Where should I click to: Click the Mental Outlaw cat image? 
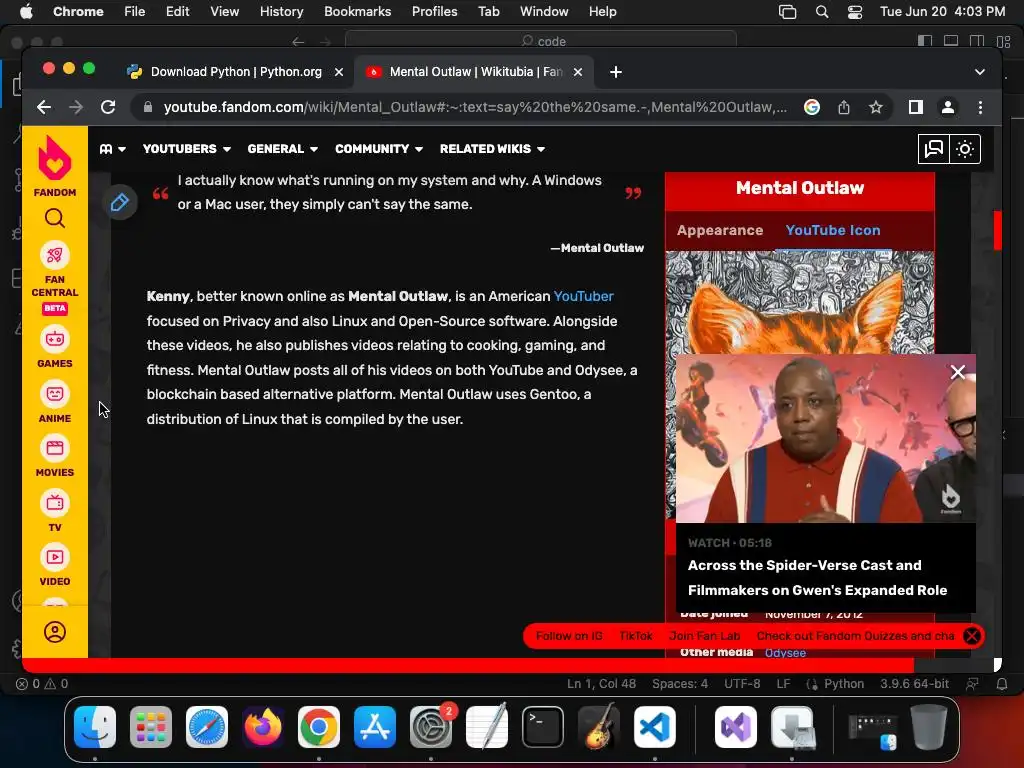click(799, 302)
